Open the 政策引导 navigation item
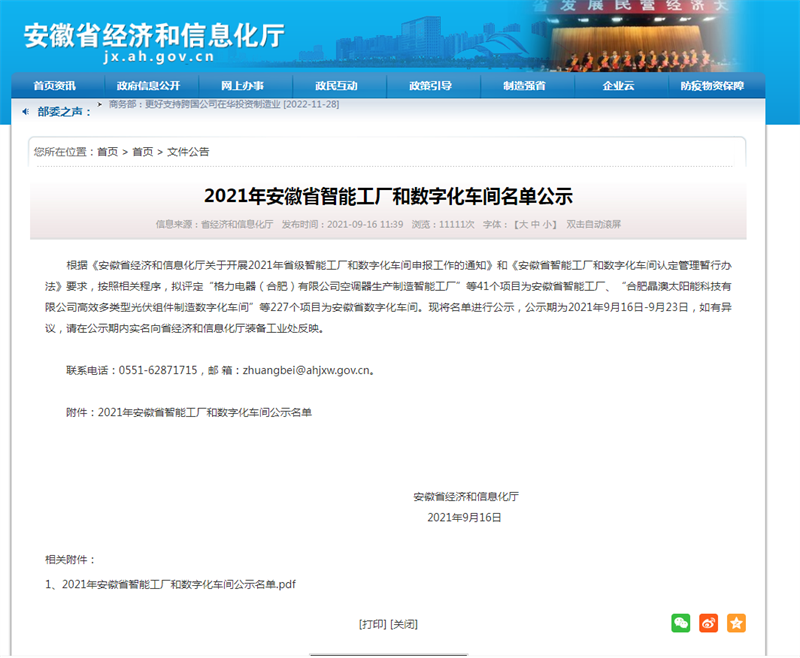This screenshot has width=800, height=658. [430, 86]
